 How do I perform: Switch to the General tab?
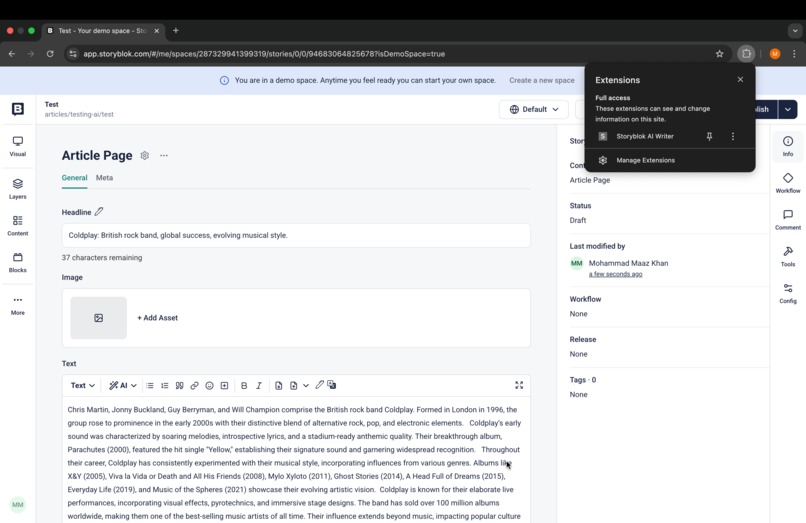[x=75, y=177]
